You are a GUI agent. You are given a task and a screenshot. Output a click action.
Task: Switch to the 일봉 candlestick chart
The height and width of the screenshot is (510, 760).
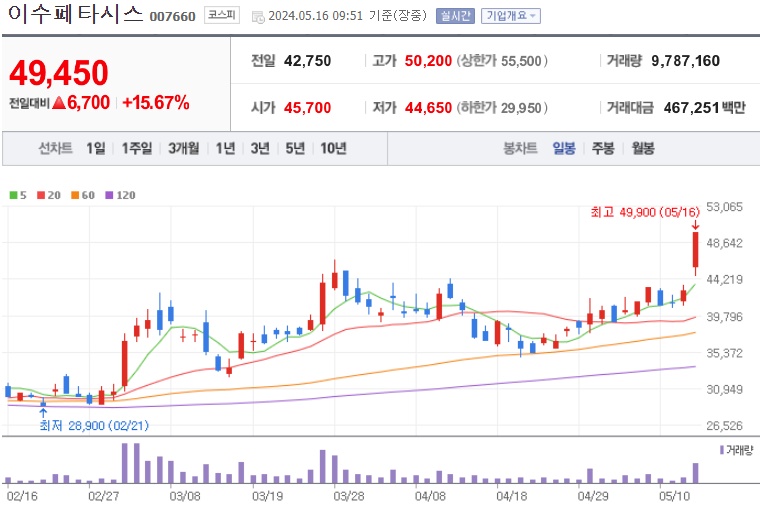point(564,148)
